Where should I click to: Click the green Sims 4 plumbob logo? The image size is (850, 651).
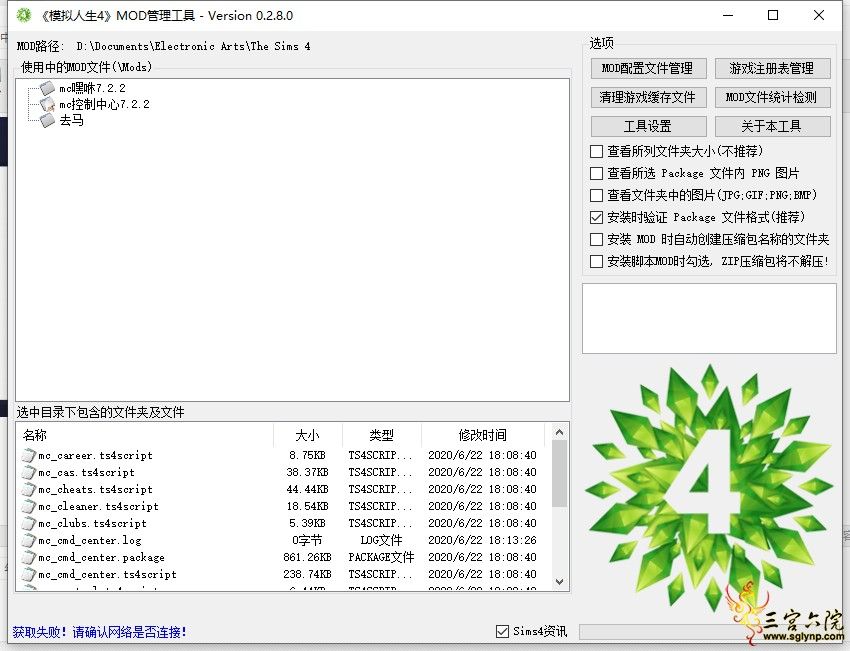click(x=709, y=488)
